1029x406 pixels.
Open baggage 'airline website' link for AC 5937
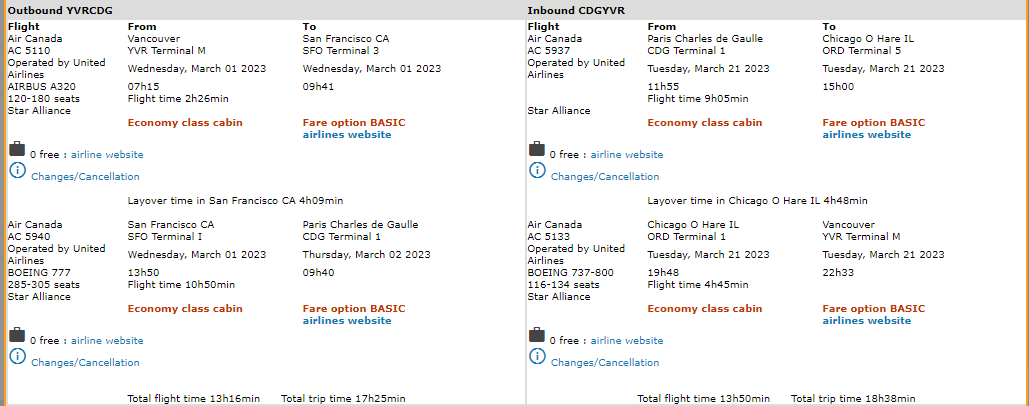627,155
